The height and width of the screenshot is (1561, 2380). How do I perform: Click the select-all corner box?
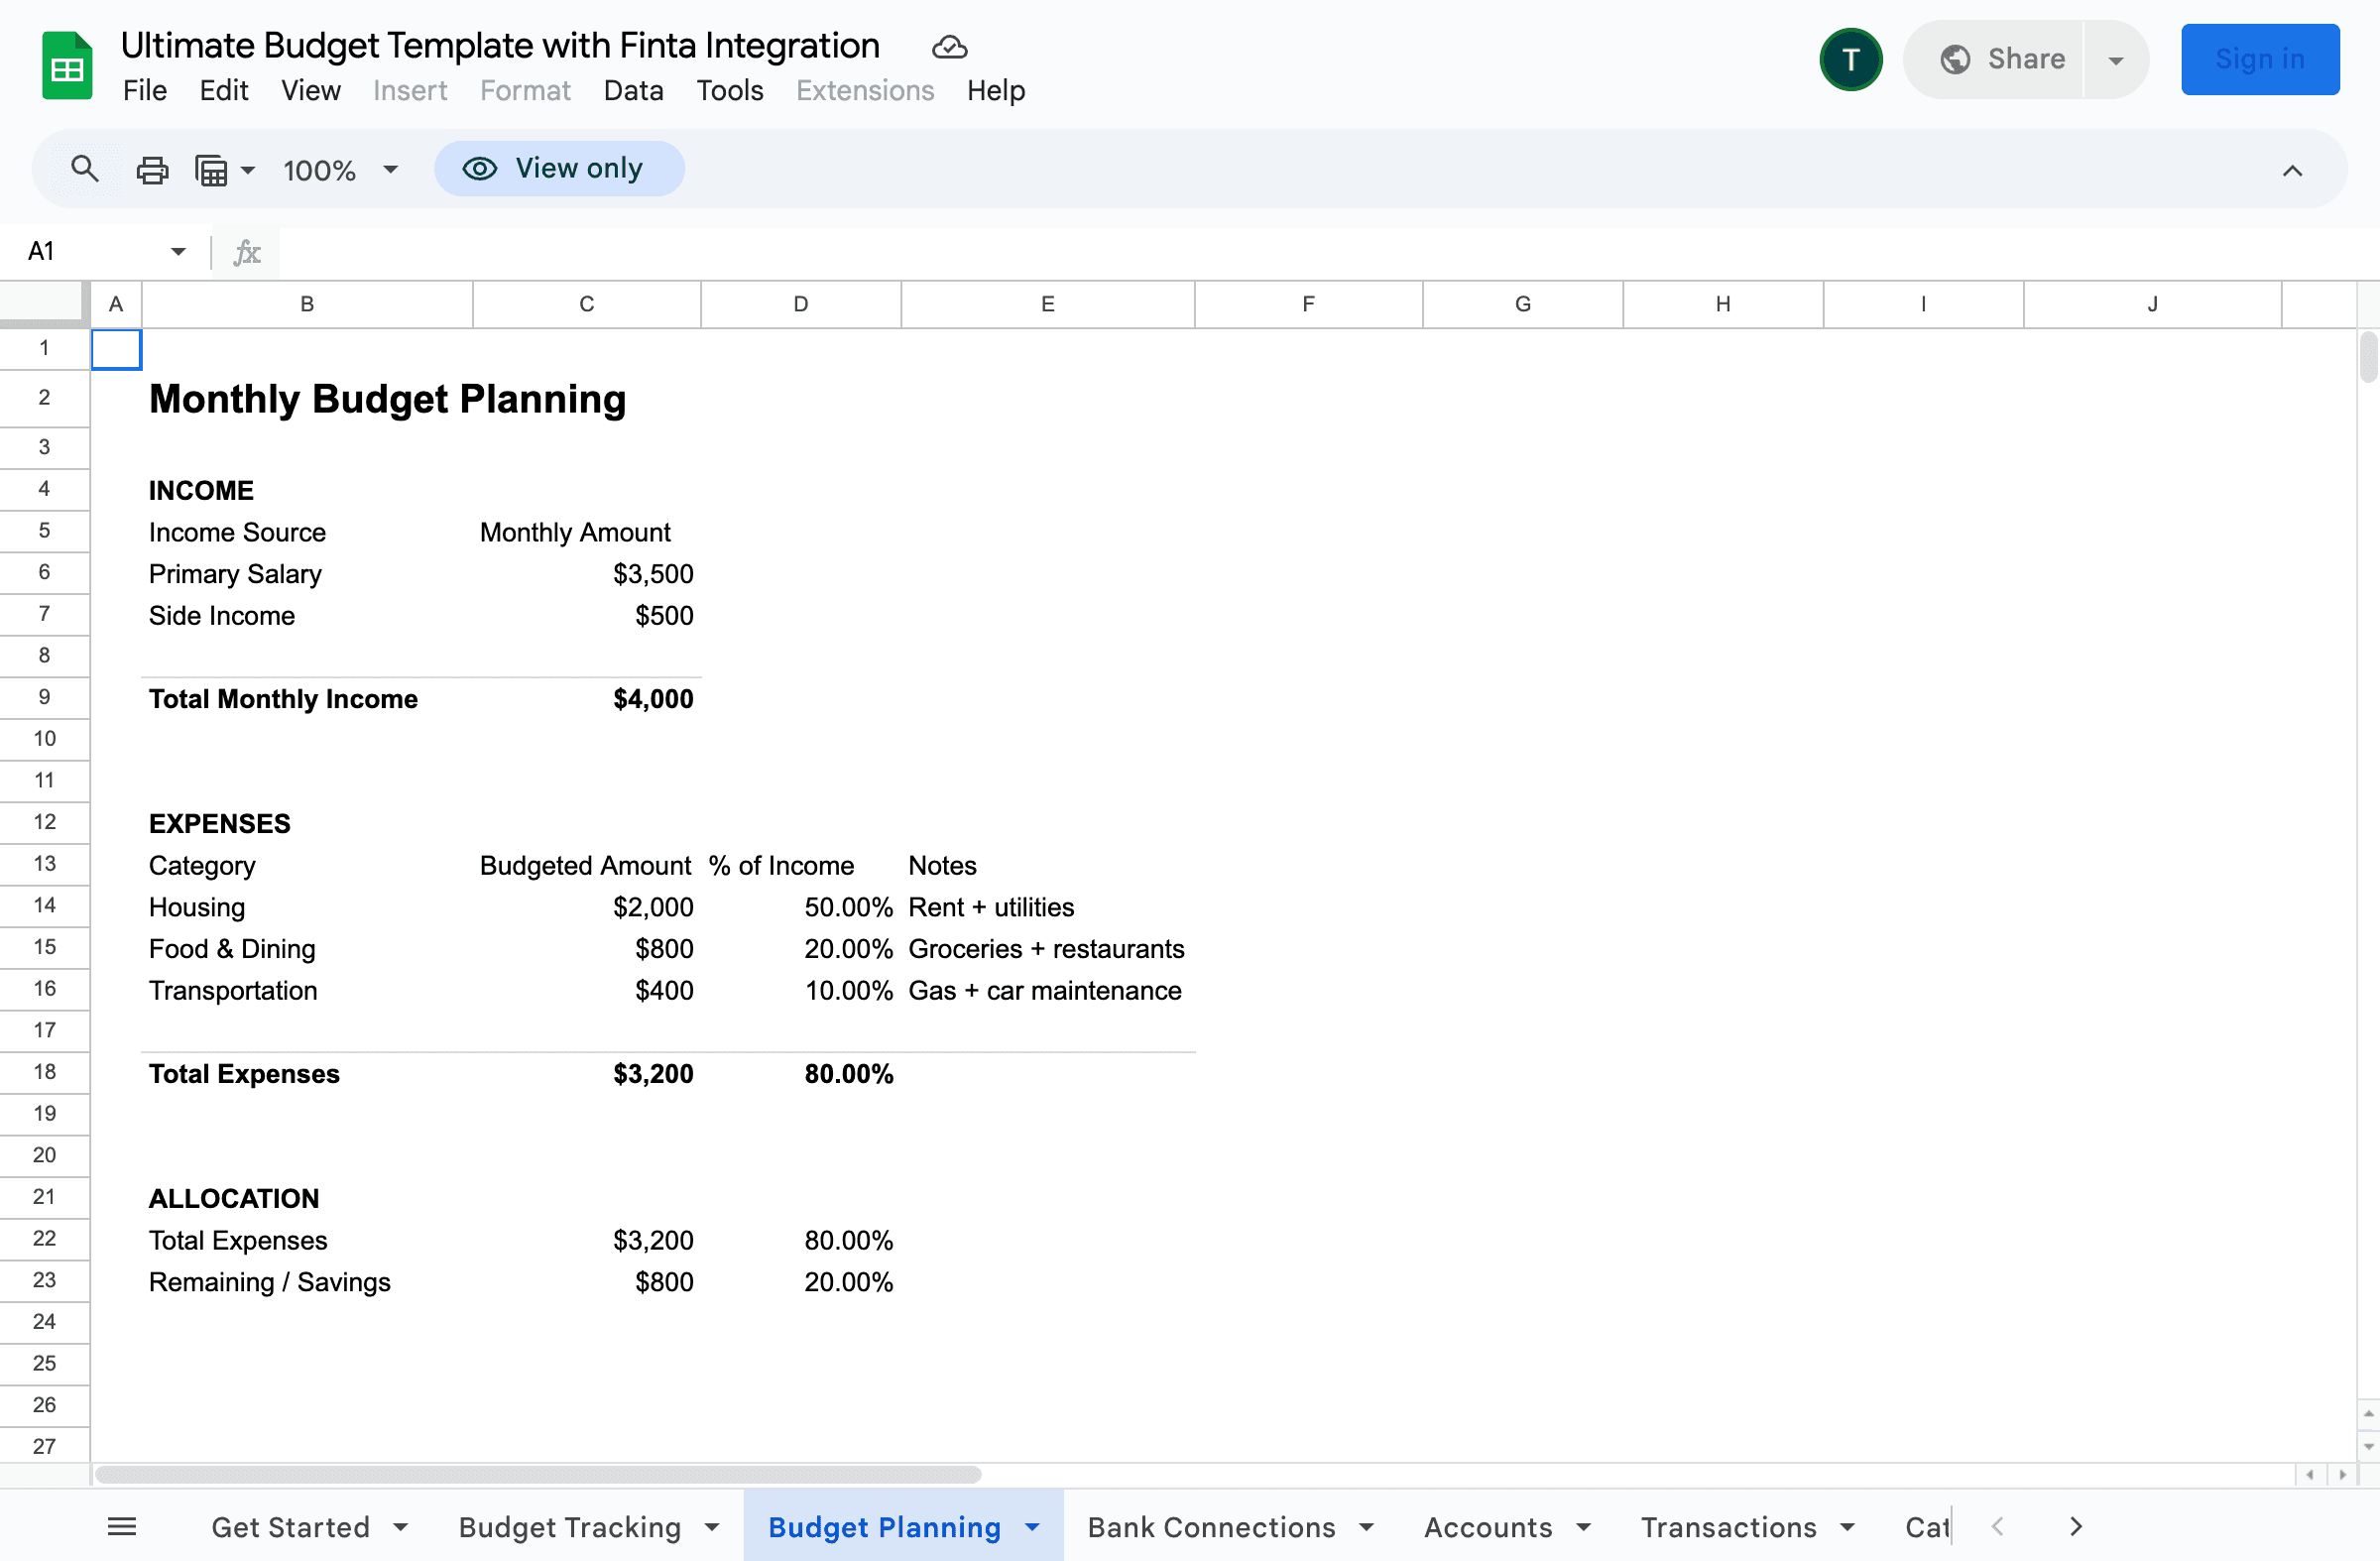click(44, 304)
